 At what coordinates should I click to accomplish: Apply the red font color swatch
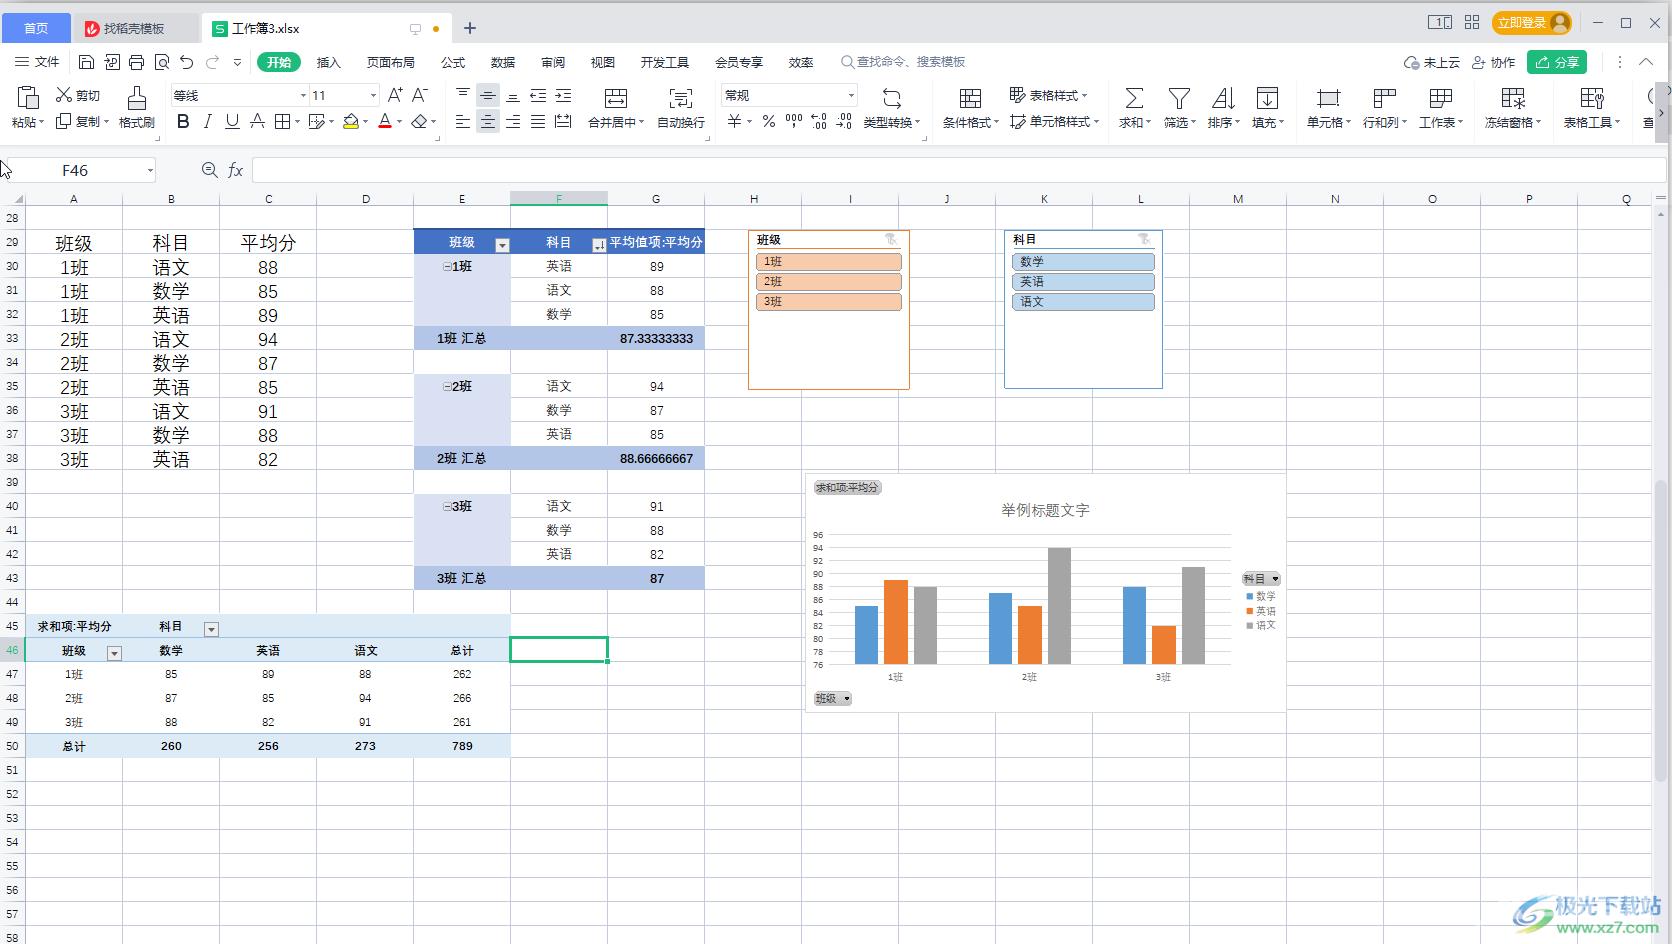click(x=385, y=122)
